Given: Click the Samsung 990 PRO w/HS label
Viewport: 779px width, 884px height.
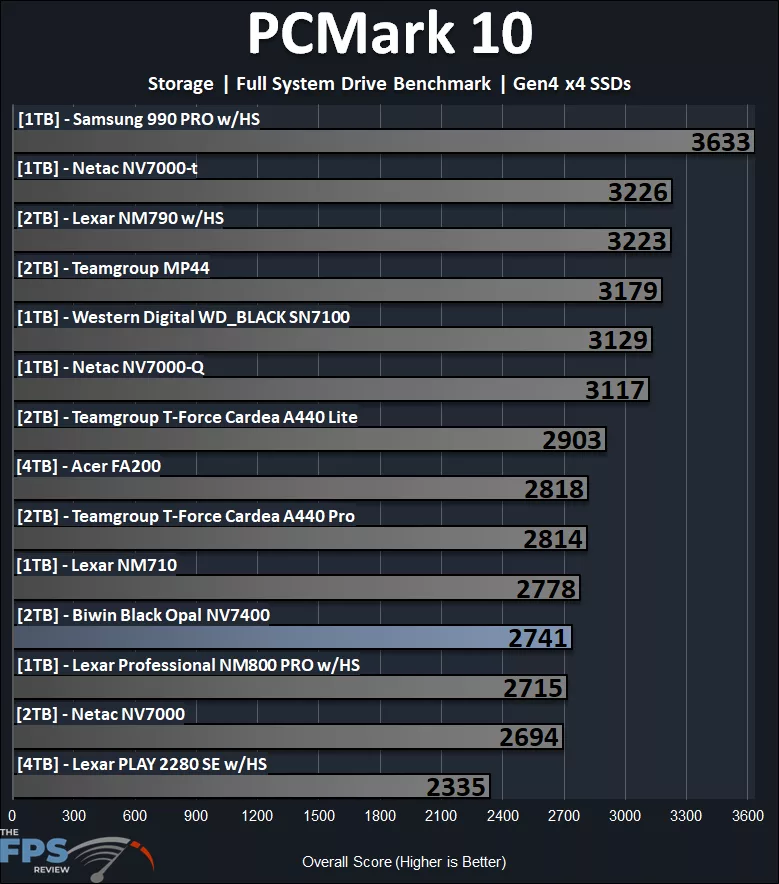Looking at the screenshot, I should (139, 119).
